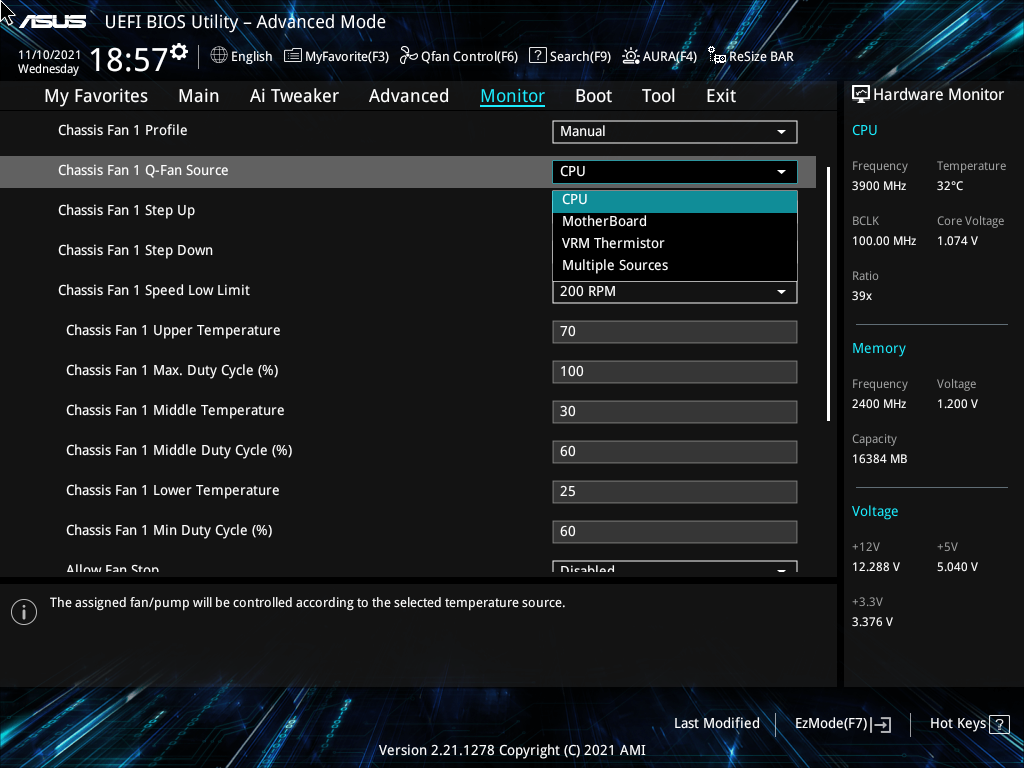Click Core Voltage 1.074 V value
Screen dimensions: 1024x768
click(957, 241)
